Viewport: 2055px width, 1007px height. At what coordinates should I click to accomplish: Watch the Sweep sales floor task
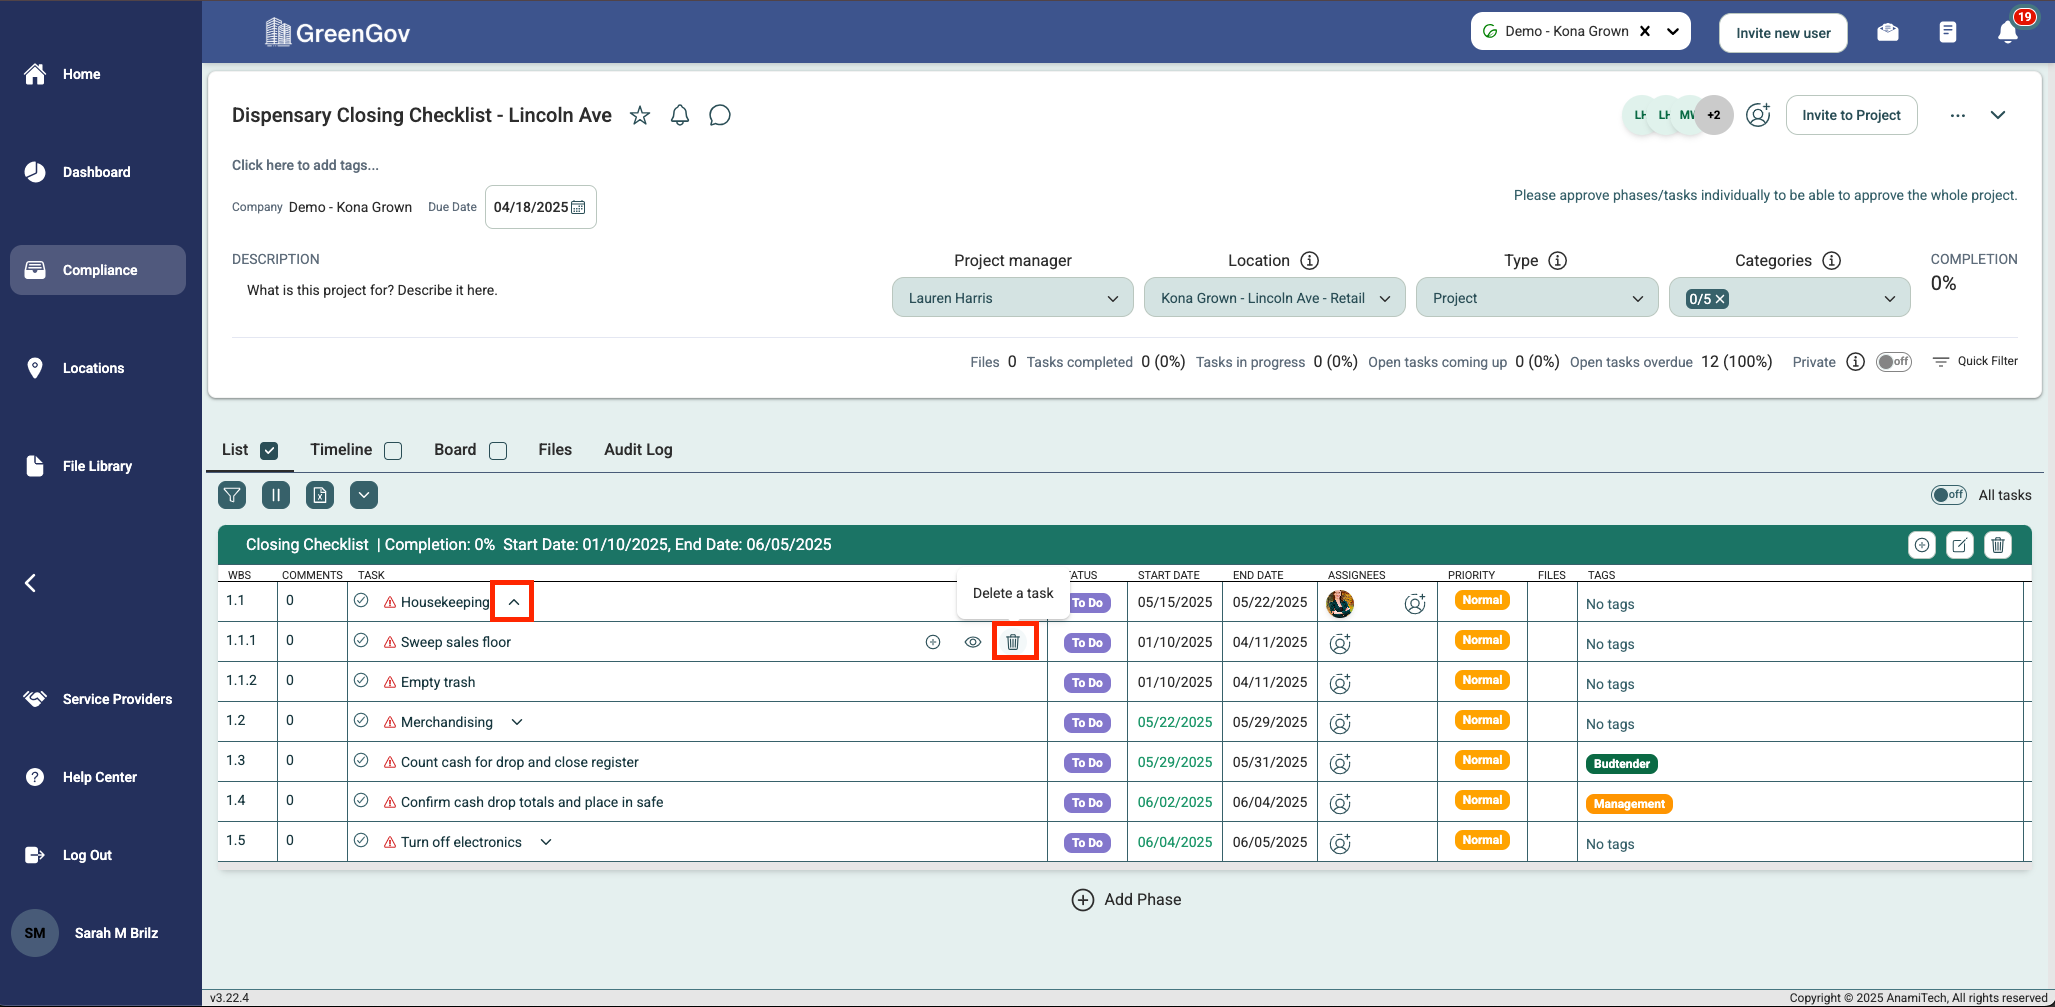click(x=973, y=642)
